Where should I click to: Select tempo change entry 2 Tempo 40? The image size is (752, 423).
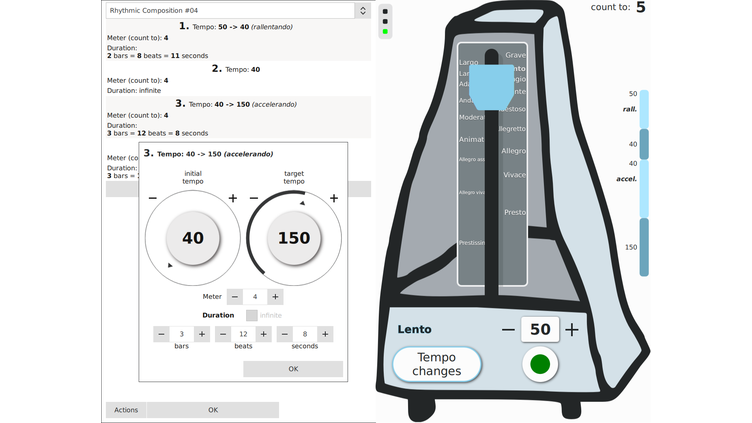[238, 79]
